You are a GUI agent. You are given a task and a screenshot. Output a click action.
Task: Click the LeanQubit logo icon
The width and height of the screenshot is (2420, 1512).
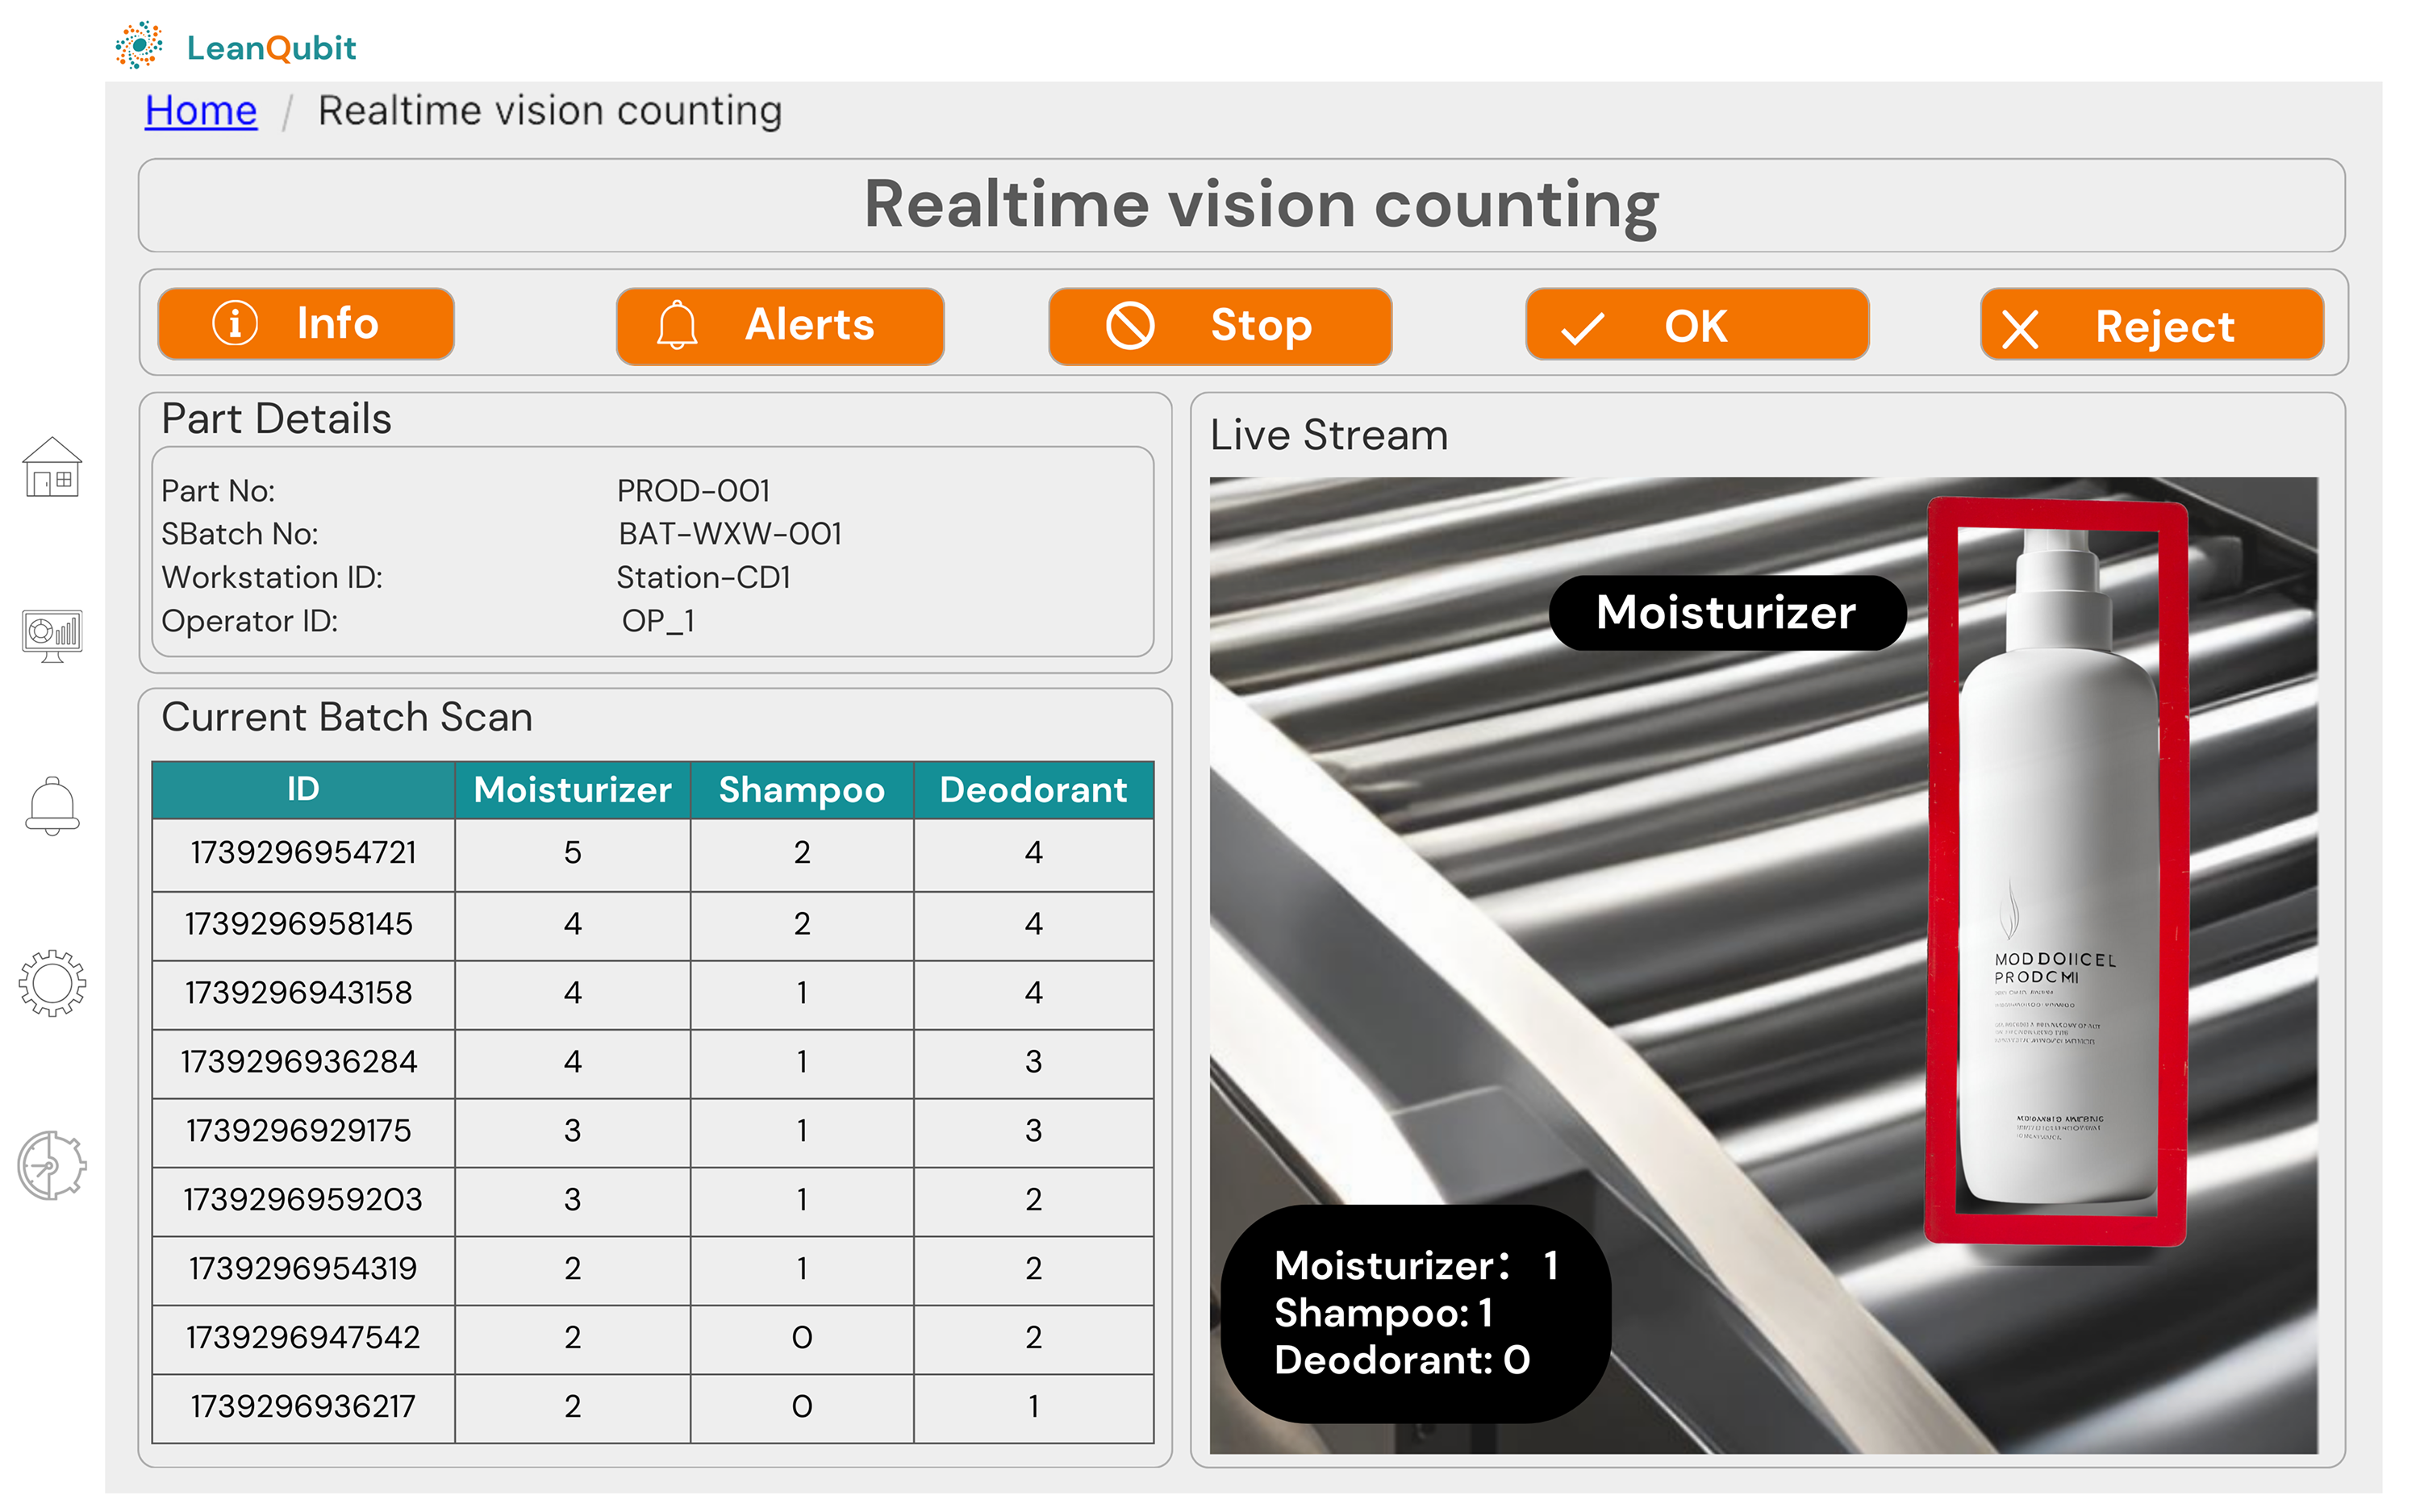pos(139,45)
